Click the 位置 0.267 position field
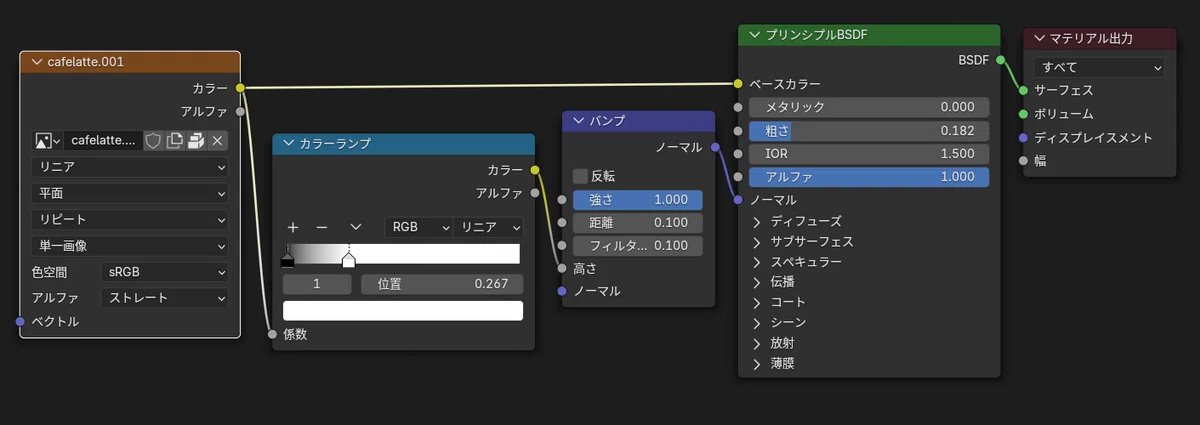1200x425 pixels. [x=442, y=284]
